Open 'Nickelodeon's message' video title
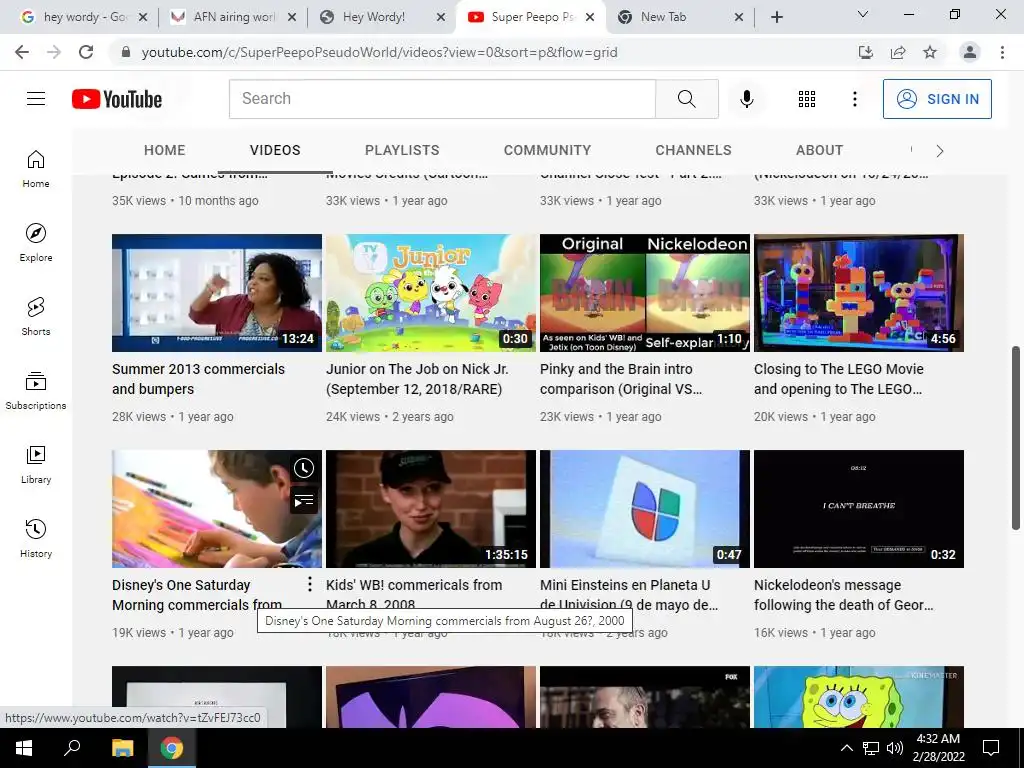 pos(844,594)
